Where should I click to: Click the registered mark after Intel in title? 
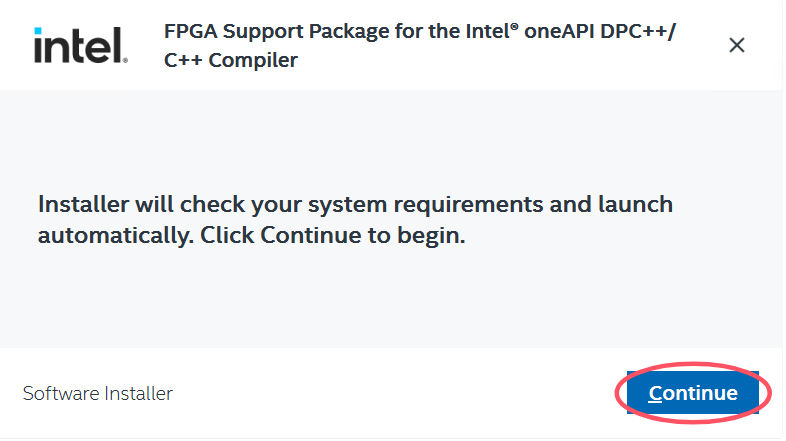click(516, 27)
